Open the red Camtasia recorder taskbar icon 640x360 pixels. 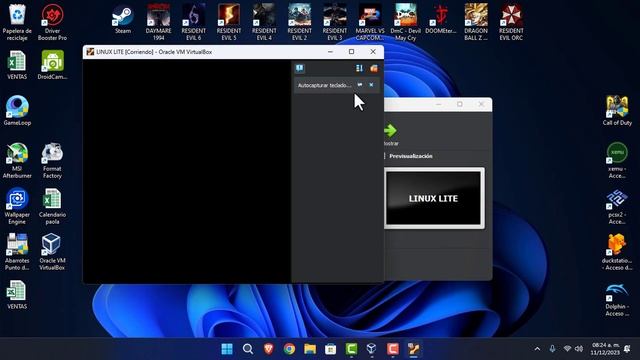(393, 349)
